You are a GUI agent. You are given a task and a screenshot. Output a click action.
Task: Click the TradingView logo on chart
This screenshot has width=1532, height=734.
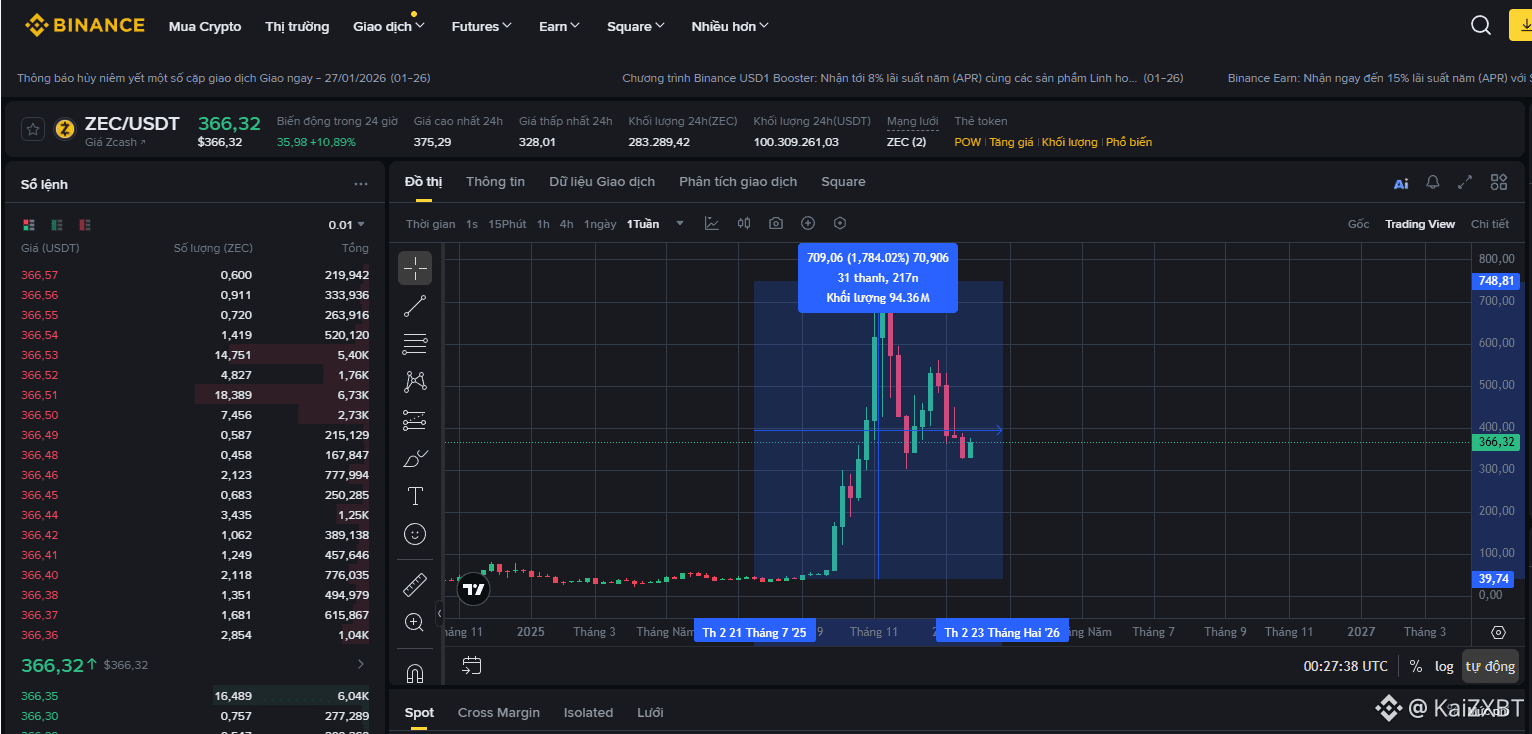point(474,589)
